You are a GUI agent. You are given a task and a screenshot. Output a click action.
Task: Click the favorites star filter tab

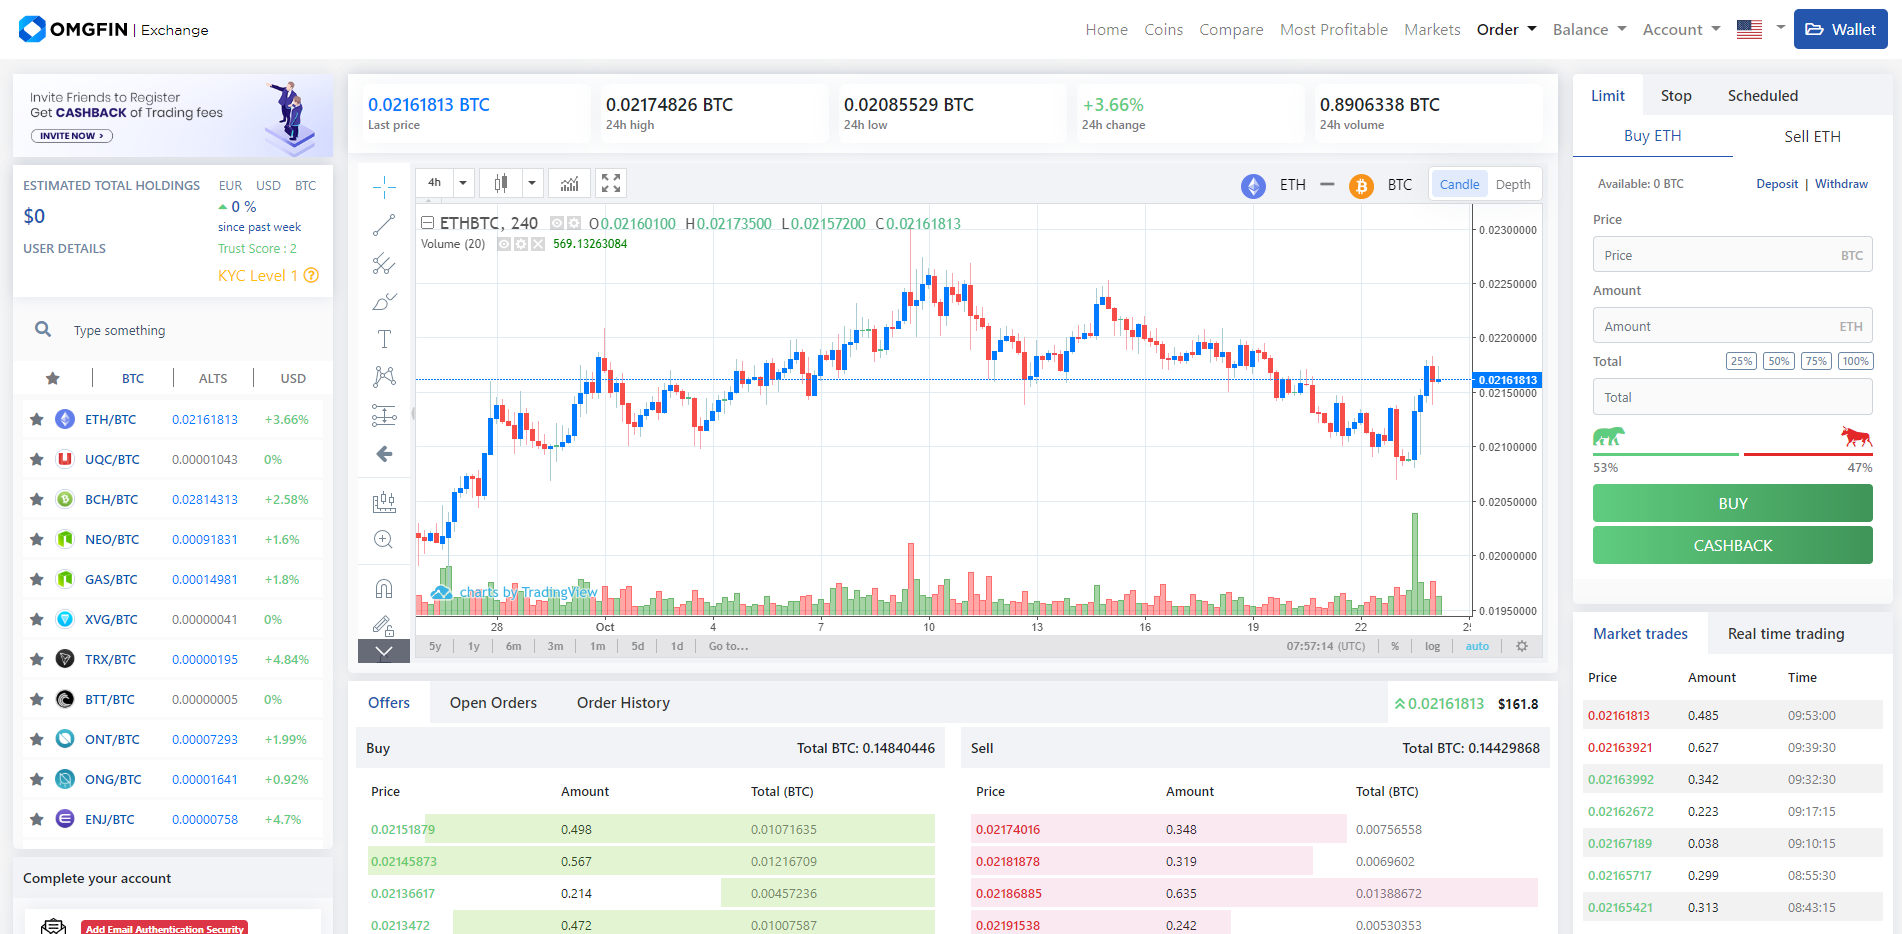tap(53, 378)
